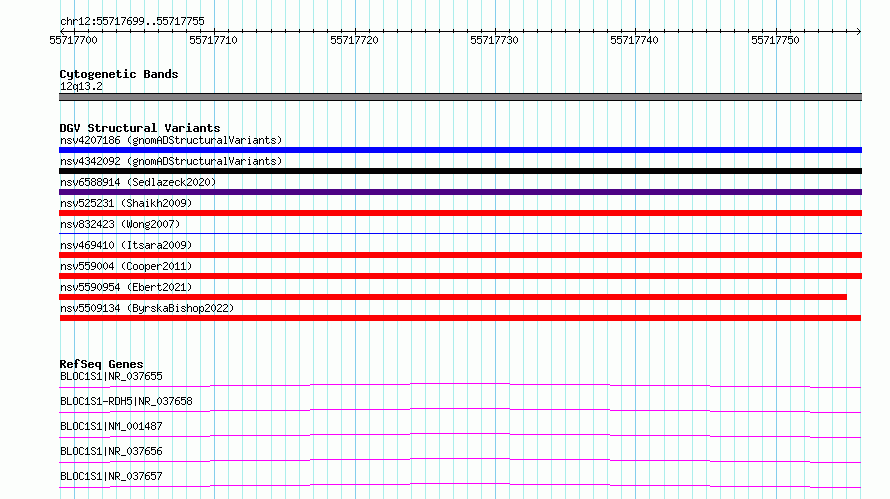The image size is (890, 499).
Task: Click ruler tick label 55717700
Action: coord(73,40)
